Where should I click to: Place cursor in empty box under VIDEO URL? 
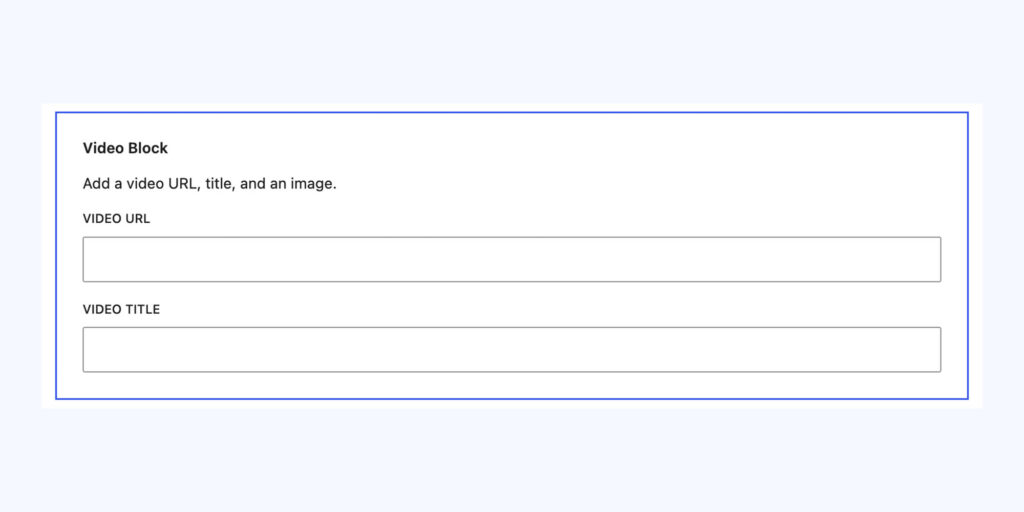(x=511, y=259)
